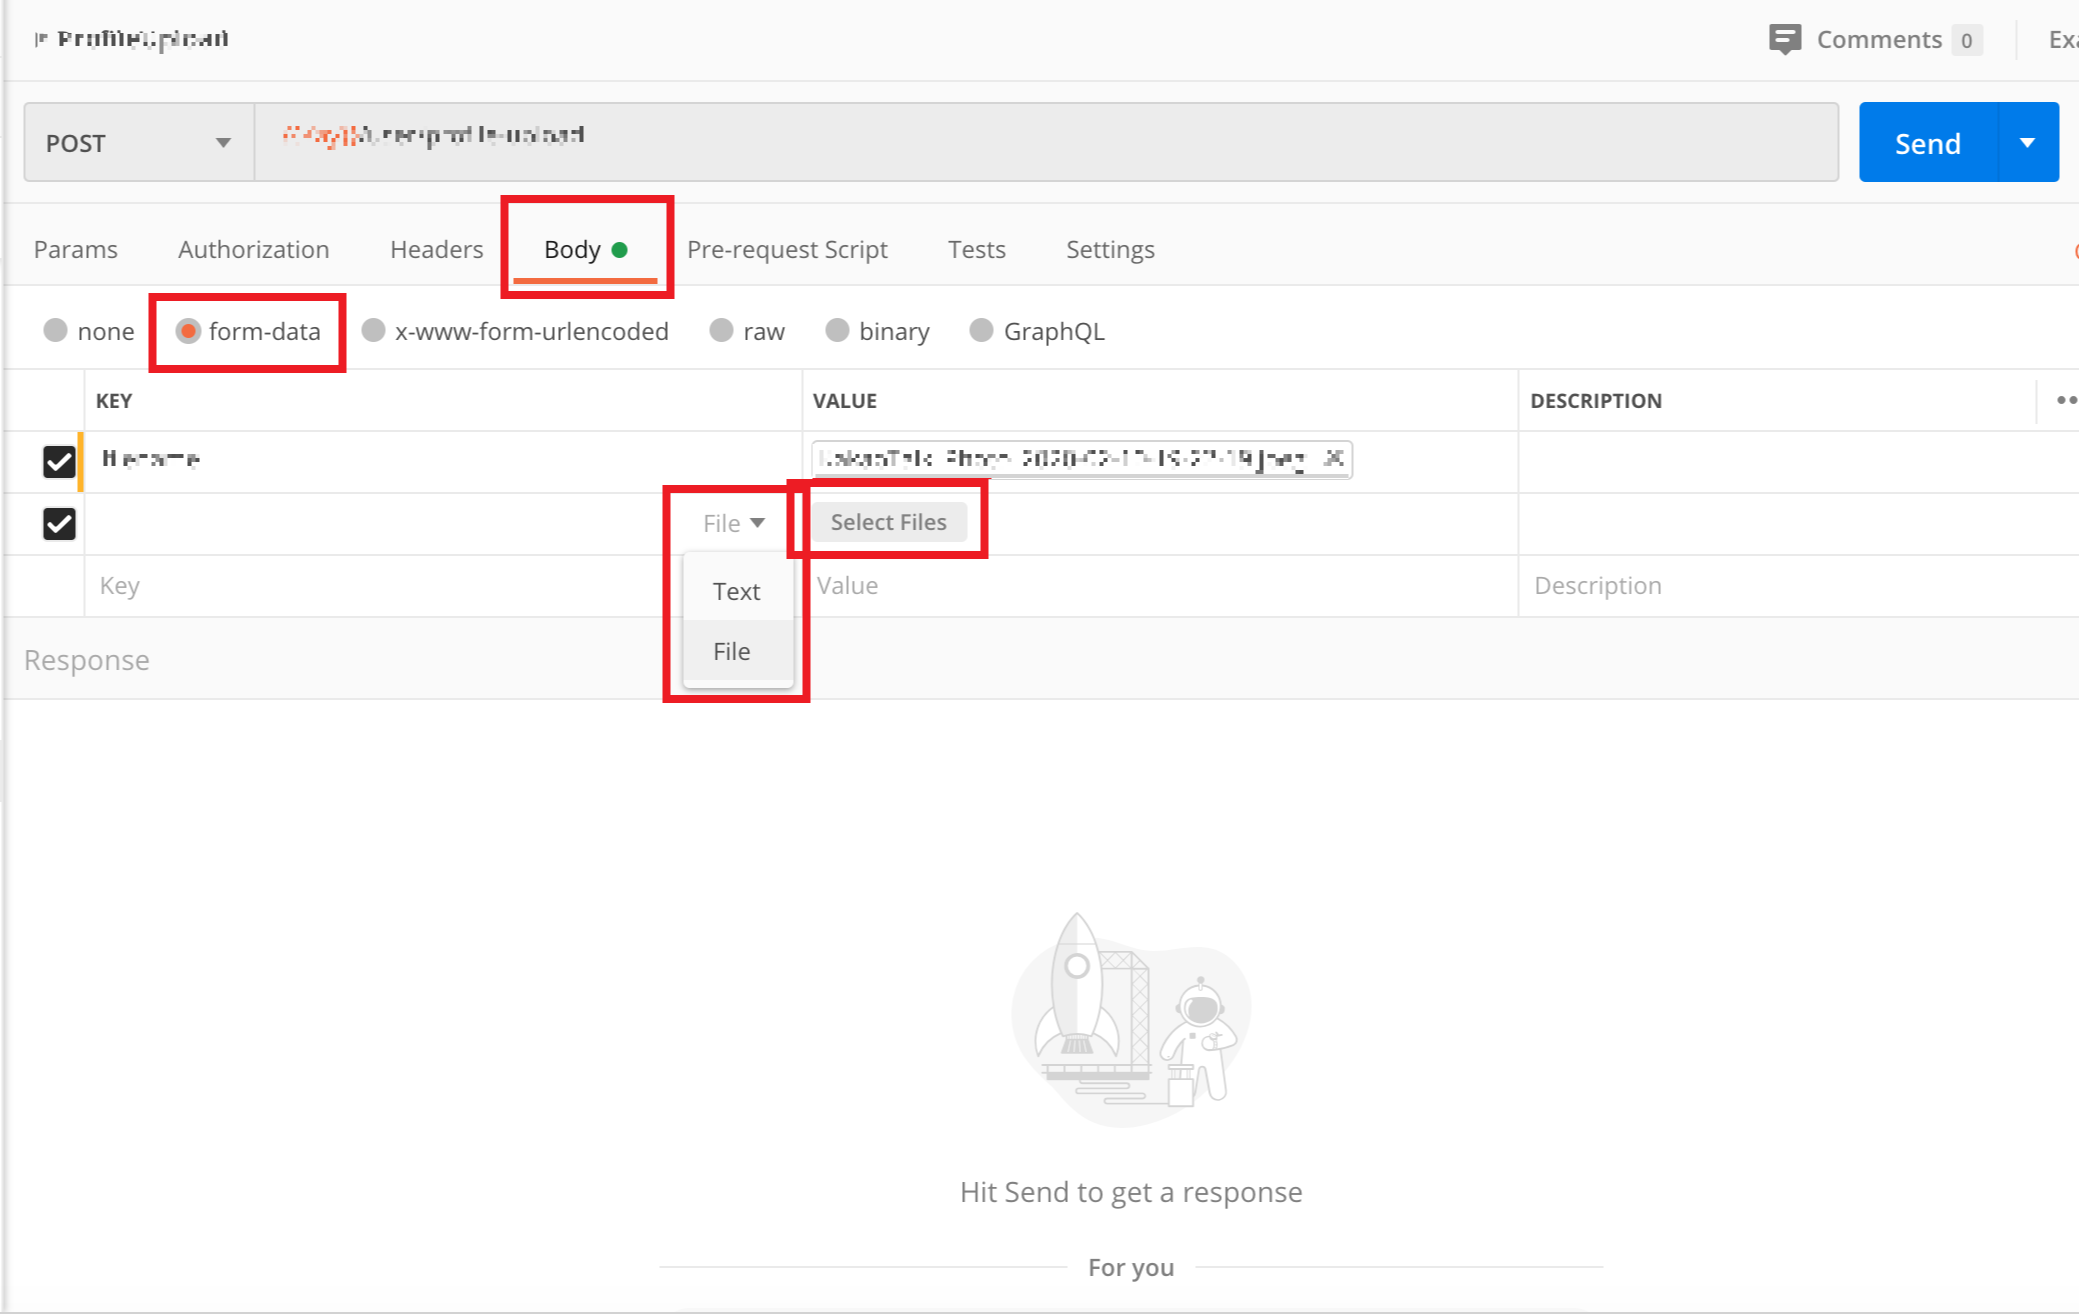
Task: Click the Select Files button
Action: click(888, 522)
